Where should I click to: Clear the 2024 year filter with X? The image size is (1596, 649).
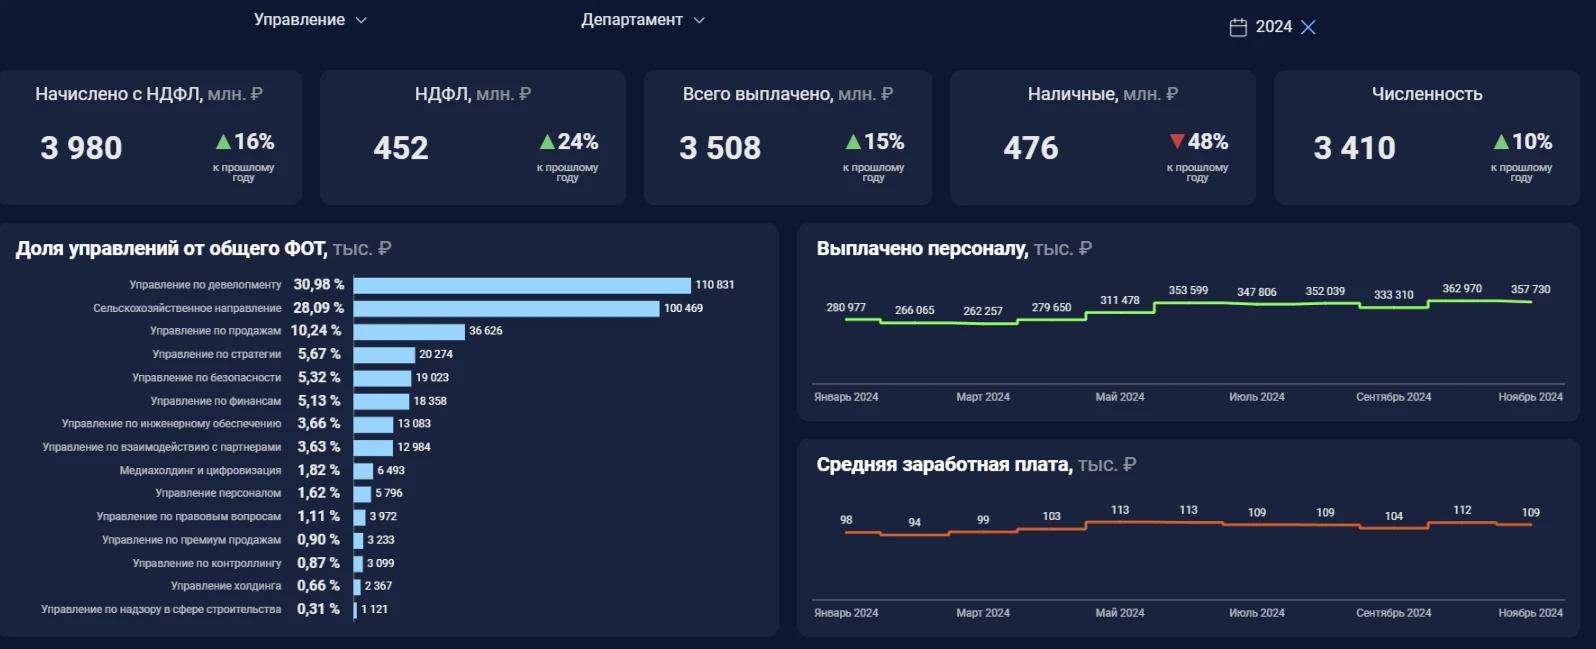1308,27
